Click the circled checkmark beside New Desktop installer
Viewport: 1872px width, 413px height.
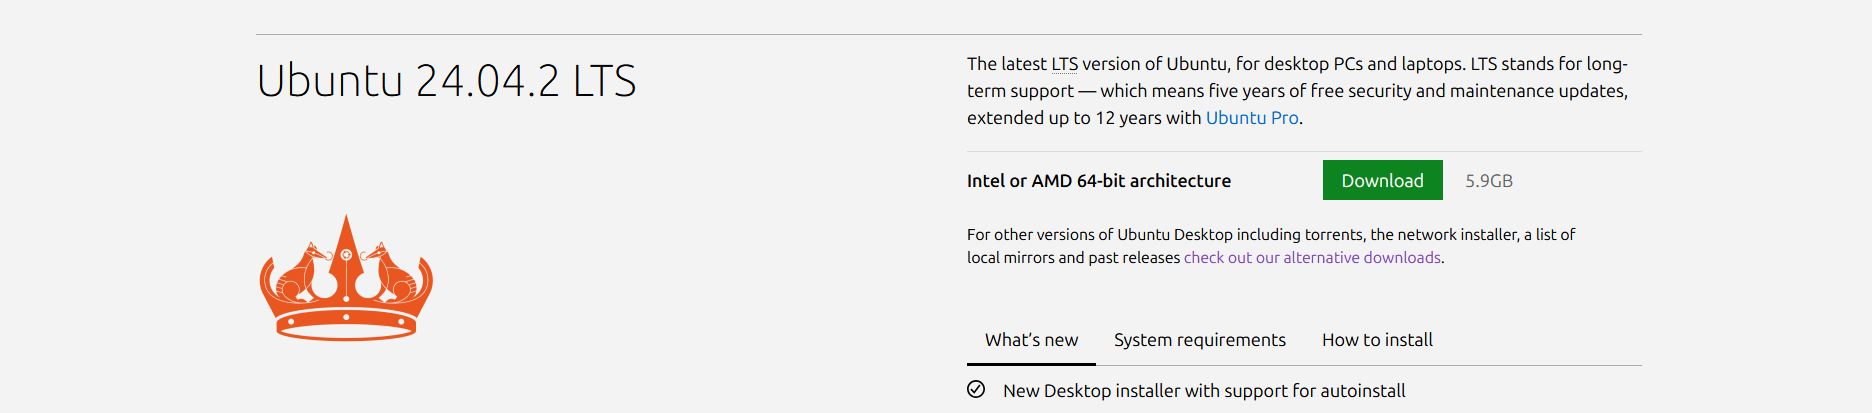(x=976, y=390)
